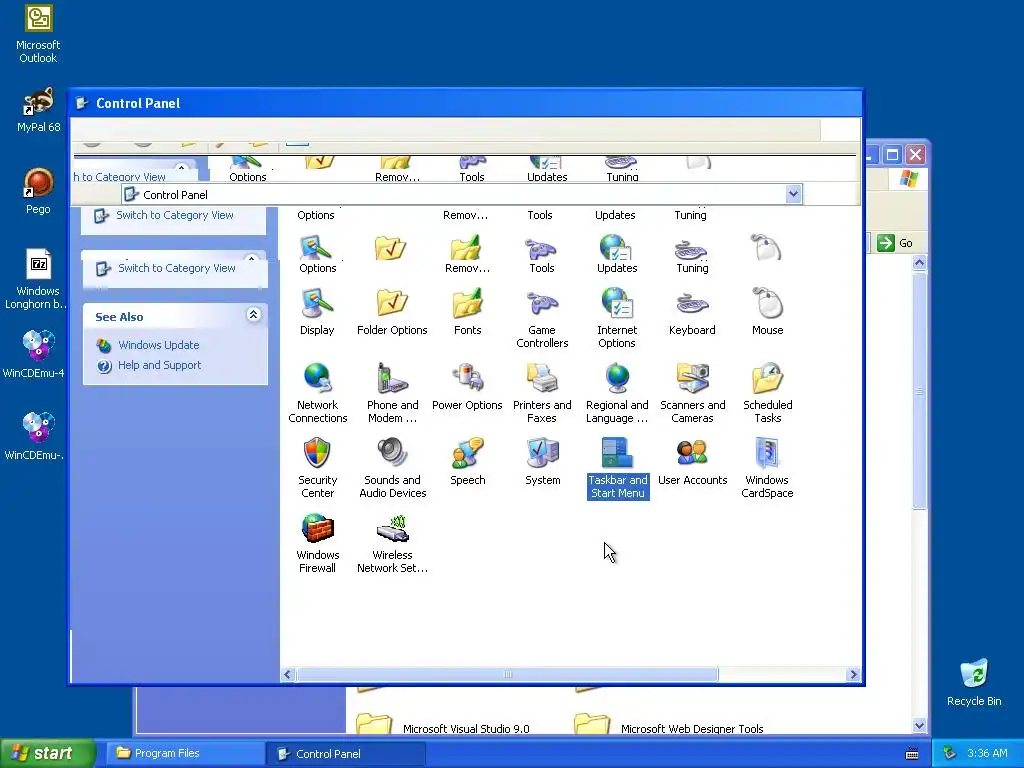Open Microsoft Visual Studio 9.0 folder

pyautogui.click(x=443, y=726)
